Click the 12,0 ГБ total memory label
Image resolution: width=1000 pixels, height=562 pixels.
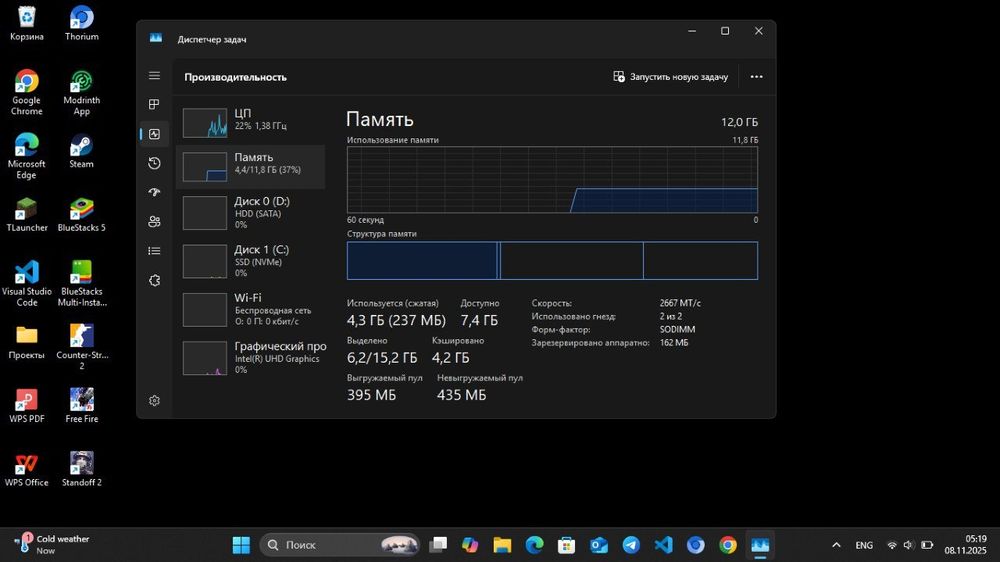(739, 122)
